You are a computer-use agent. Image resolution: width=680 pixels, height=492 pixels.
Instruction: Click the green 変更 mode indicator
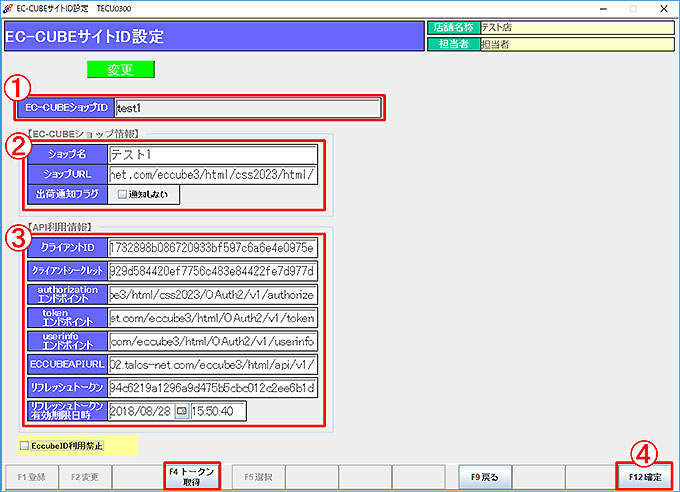click(121, 69)
